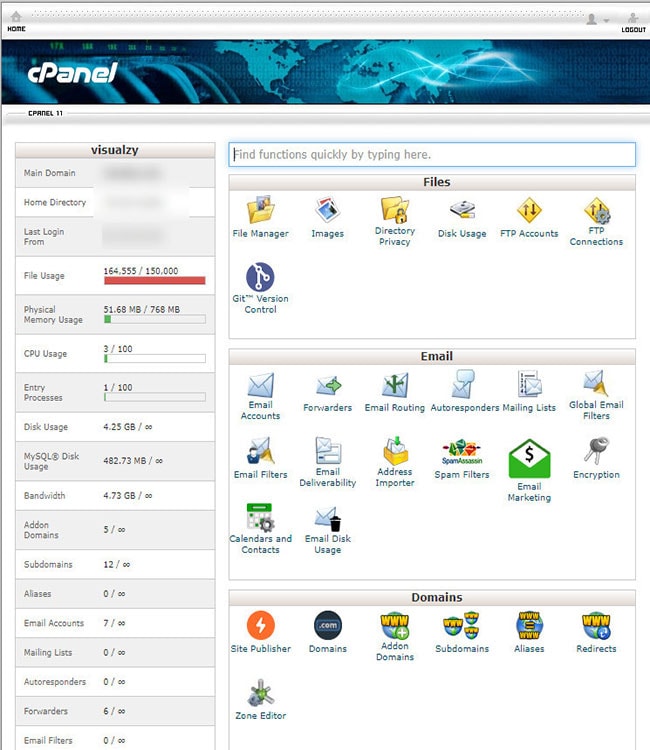Collapse the Email section header
650x750 pixels.
[432, 356]
